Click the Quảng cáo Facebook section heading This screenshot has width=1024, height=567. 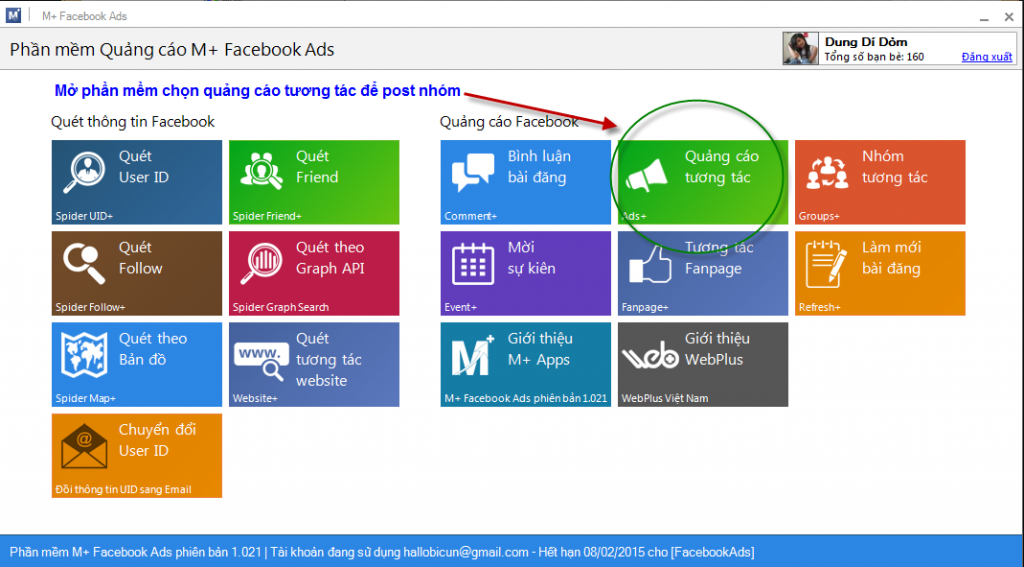(x=509, y=122)
